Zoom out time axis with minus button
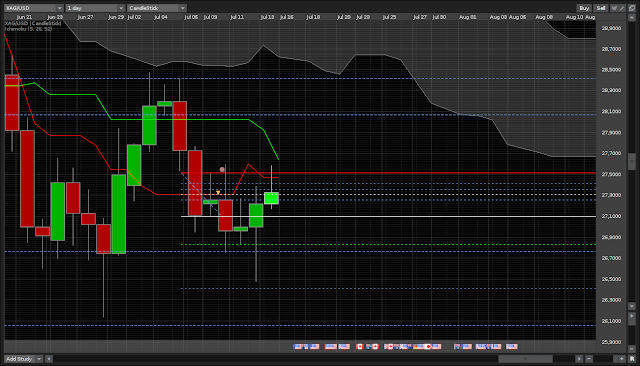 (589, 359)
